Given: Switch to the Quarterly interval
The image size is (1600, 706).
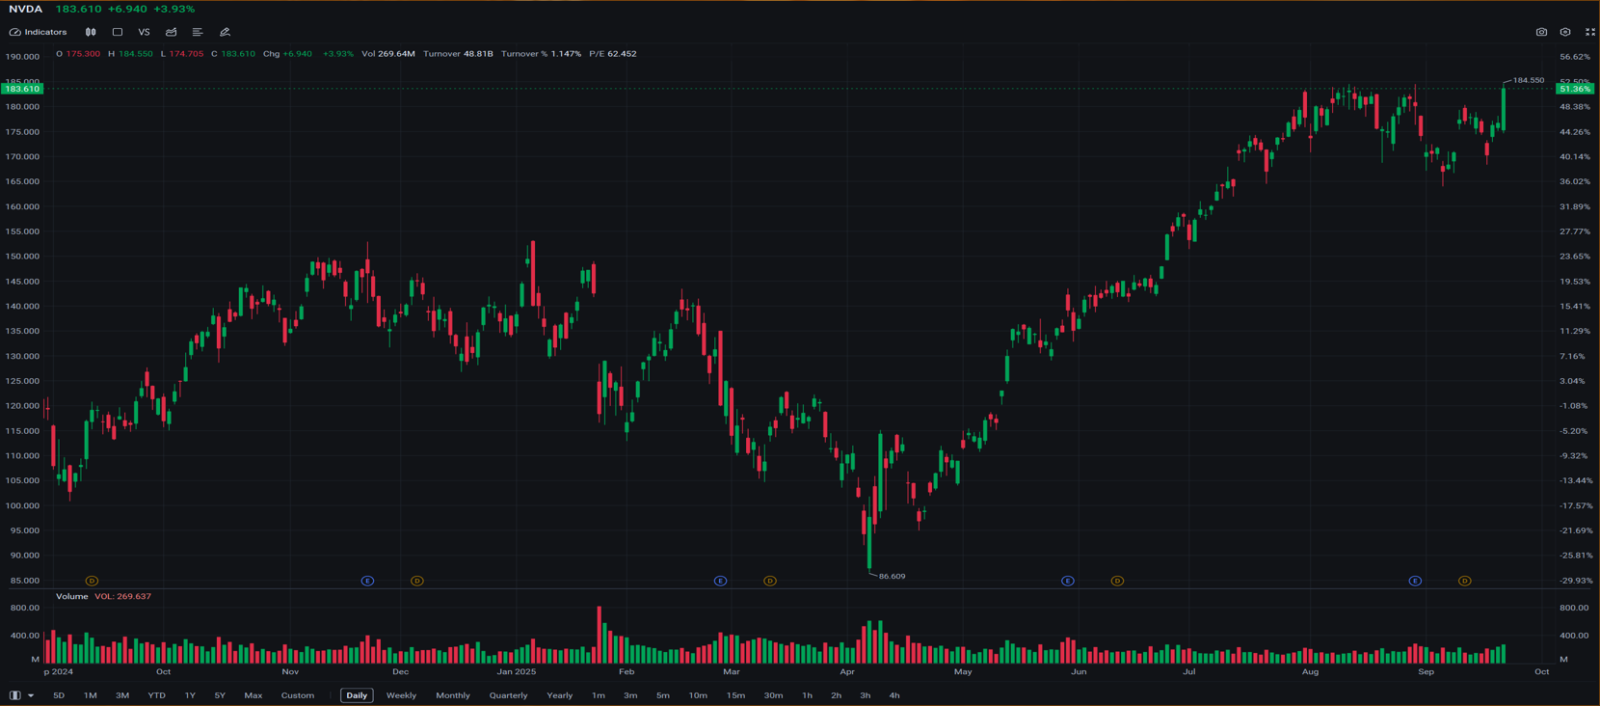Looking at the screenshot, I should 508,695.
